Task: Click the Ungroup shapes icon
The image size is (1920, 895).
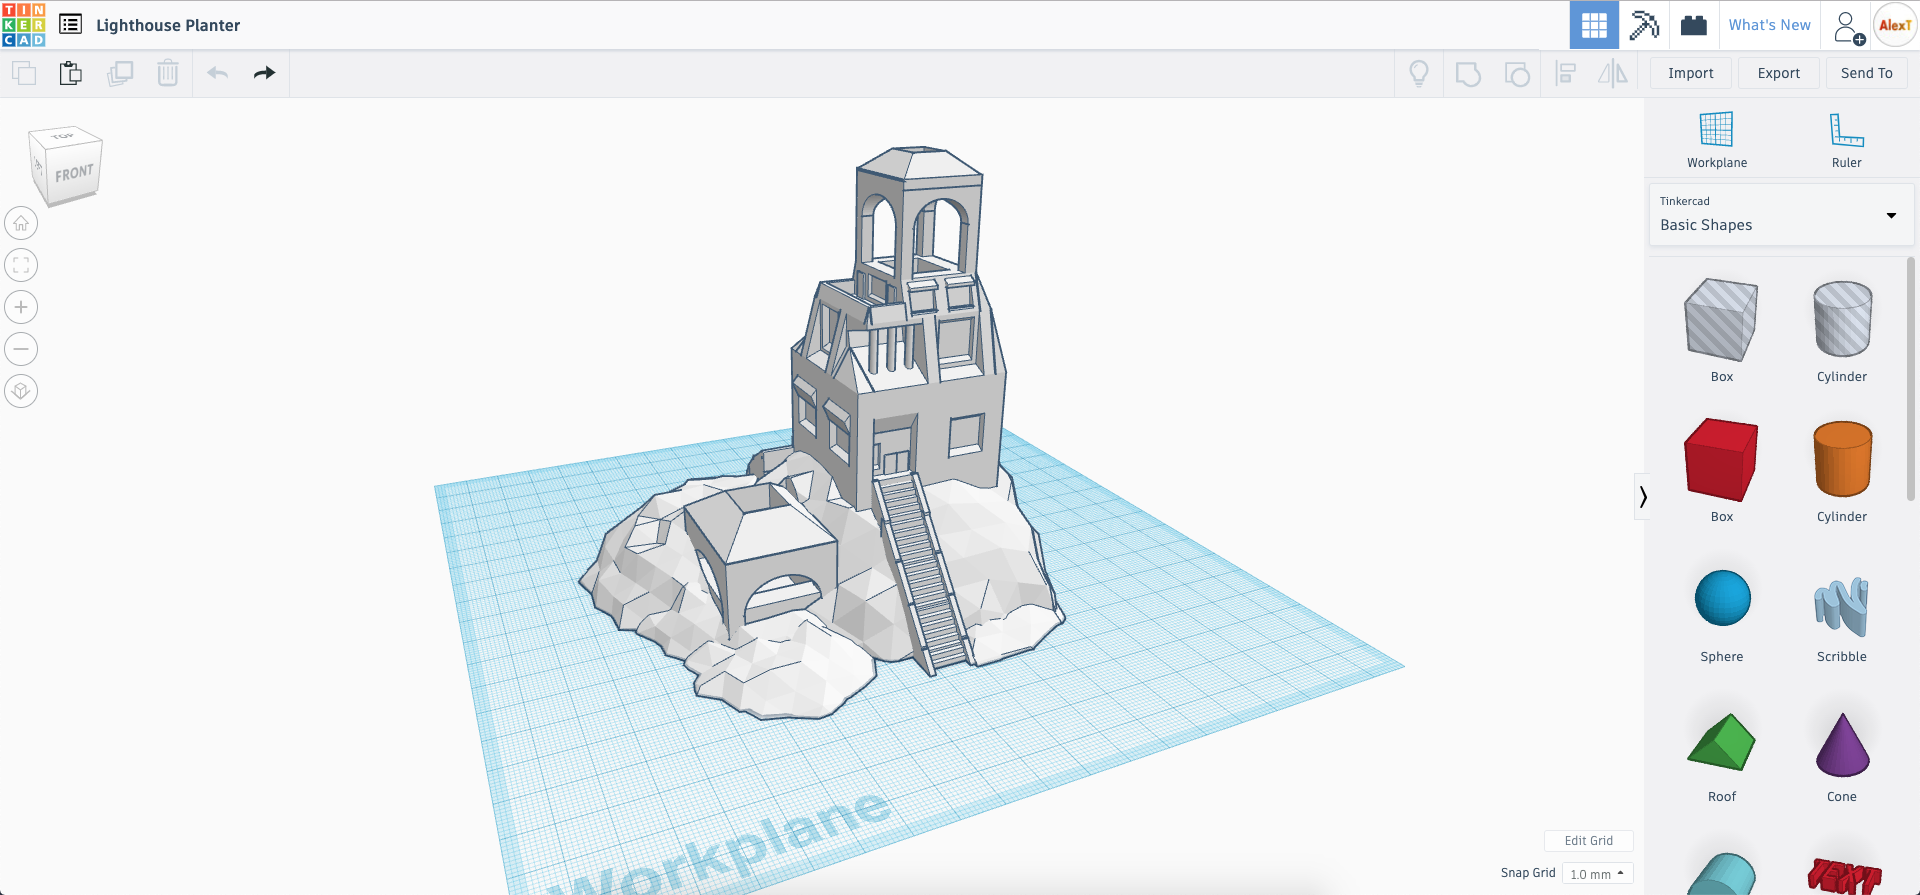Action: click(x=1517, y=73)
